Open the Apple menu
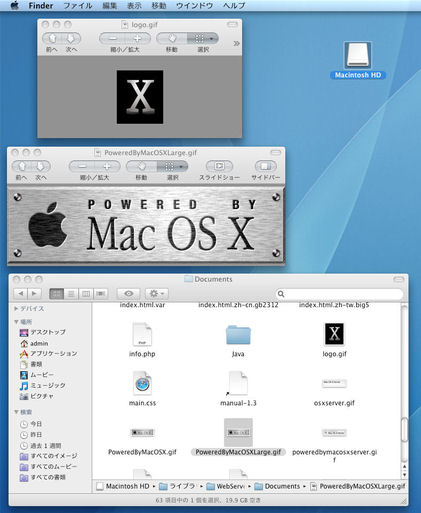 coord(14,5)
